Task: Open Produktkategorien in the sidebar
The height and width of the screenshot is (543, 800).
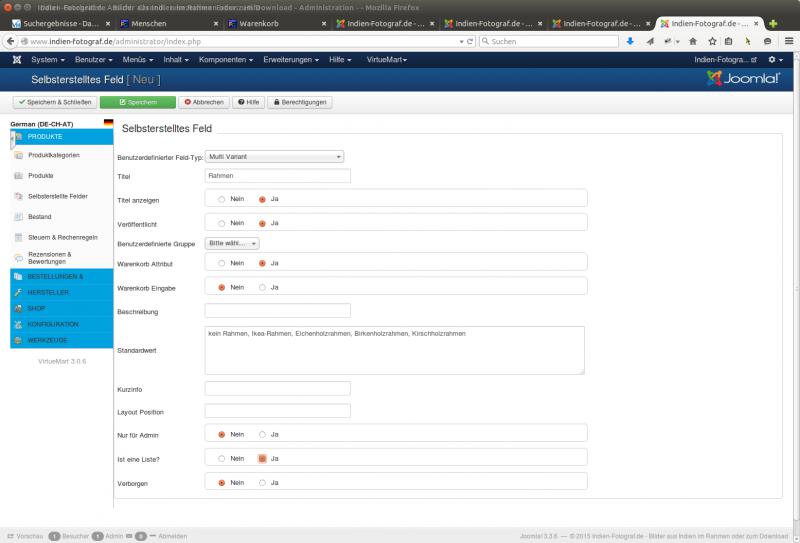Action: pyautogui.click(x=54, y=155)
